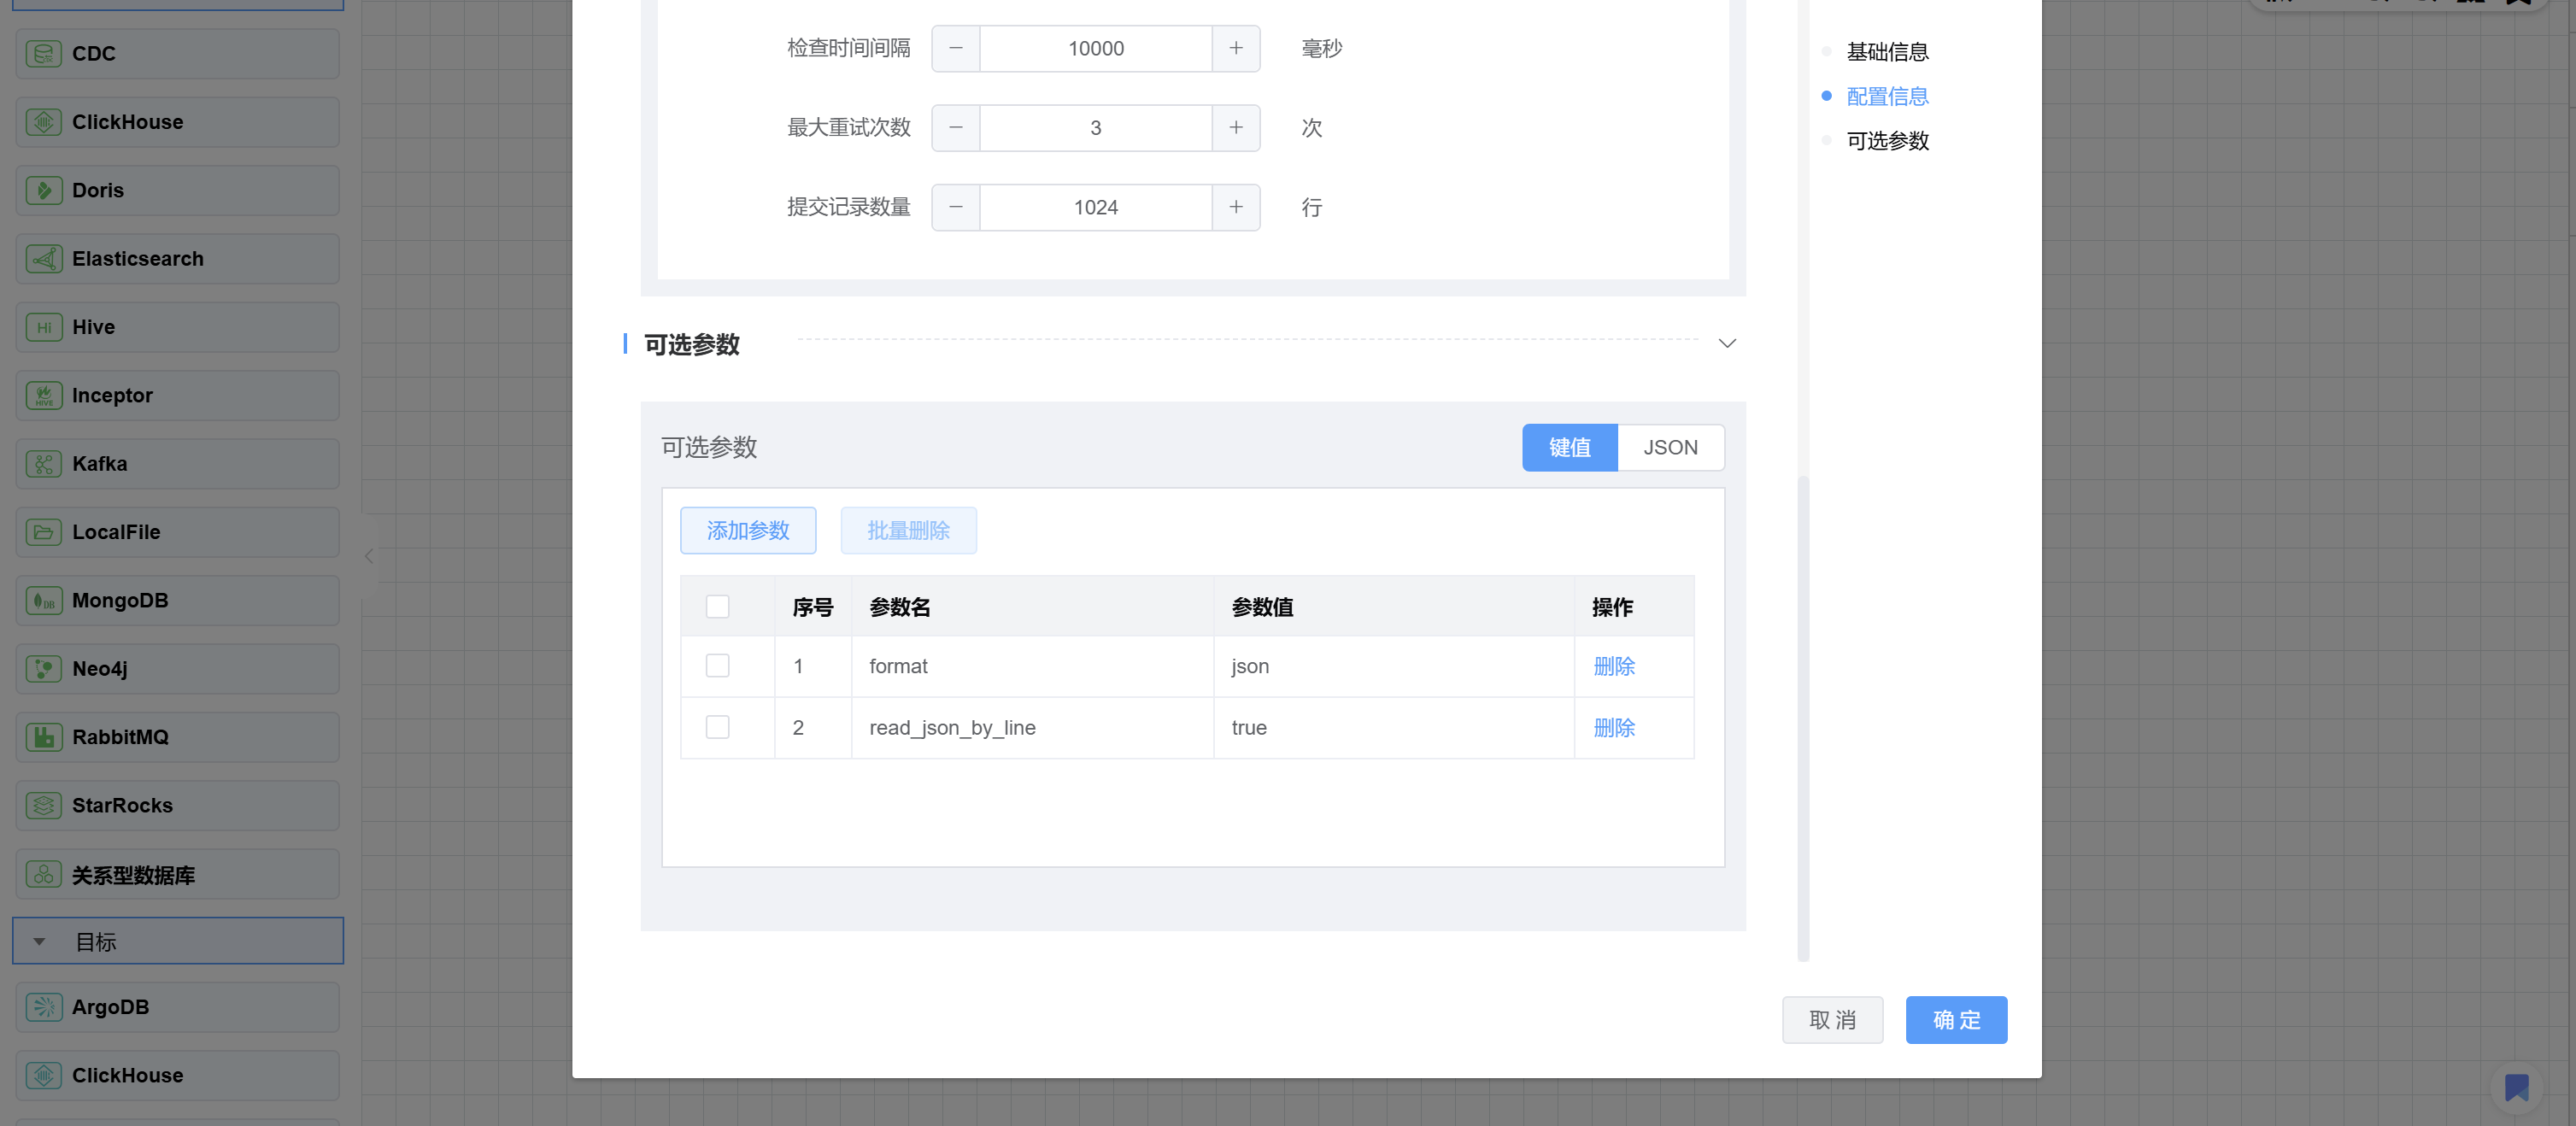Collapse the left sidebar panel arrow
This screenshot has width=2576, height=1126.
pyautogui.click(x=369, y=556)
